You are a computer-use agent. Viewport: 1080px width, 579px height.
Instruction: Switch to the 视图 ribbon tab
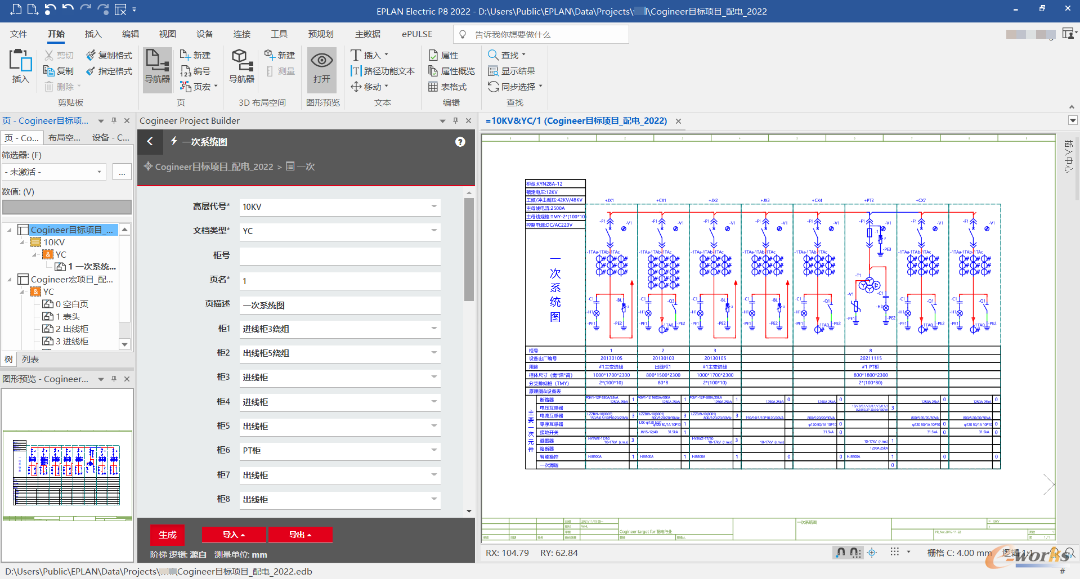167,34
